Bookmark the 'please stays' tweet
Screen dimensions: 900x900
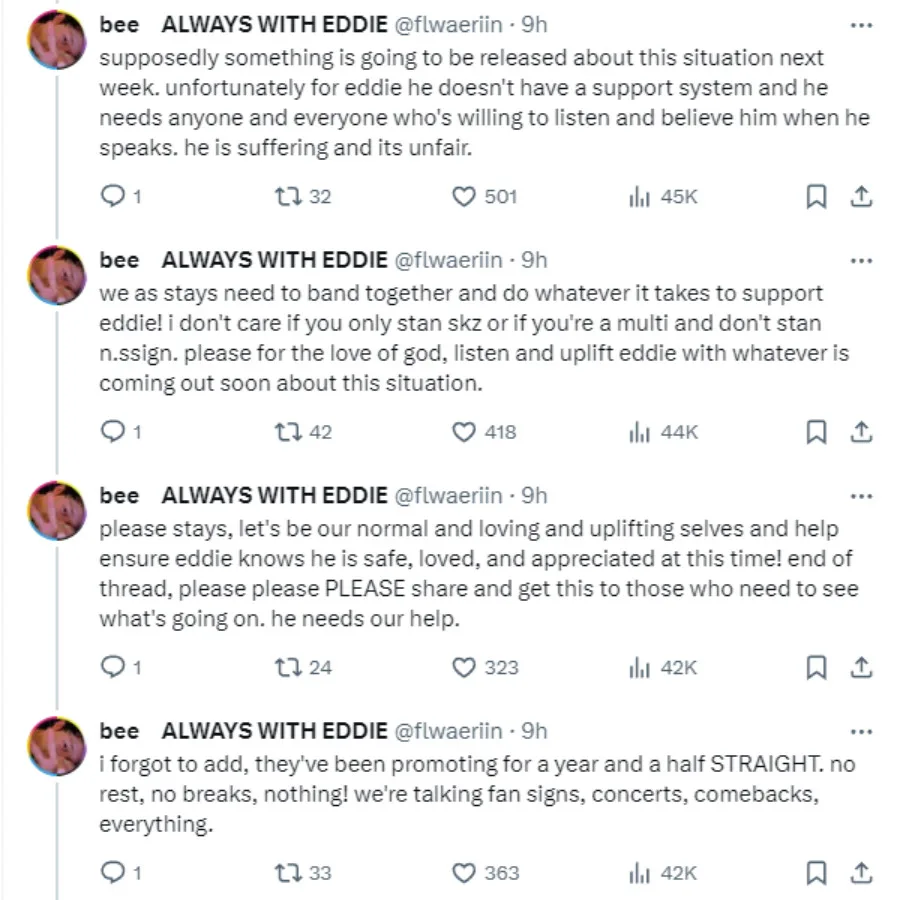click(x=816, y=667)
